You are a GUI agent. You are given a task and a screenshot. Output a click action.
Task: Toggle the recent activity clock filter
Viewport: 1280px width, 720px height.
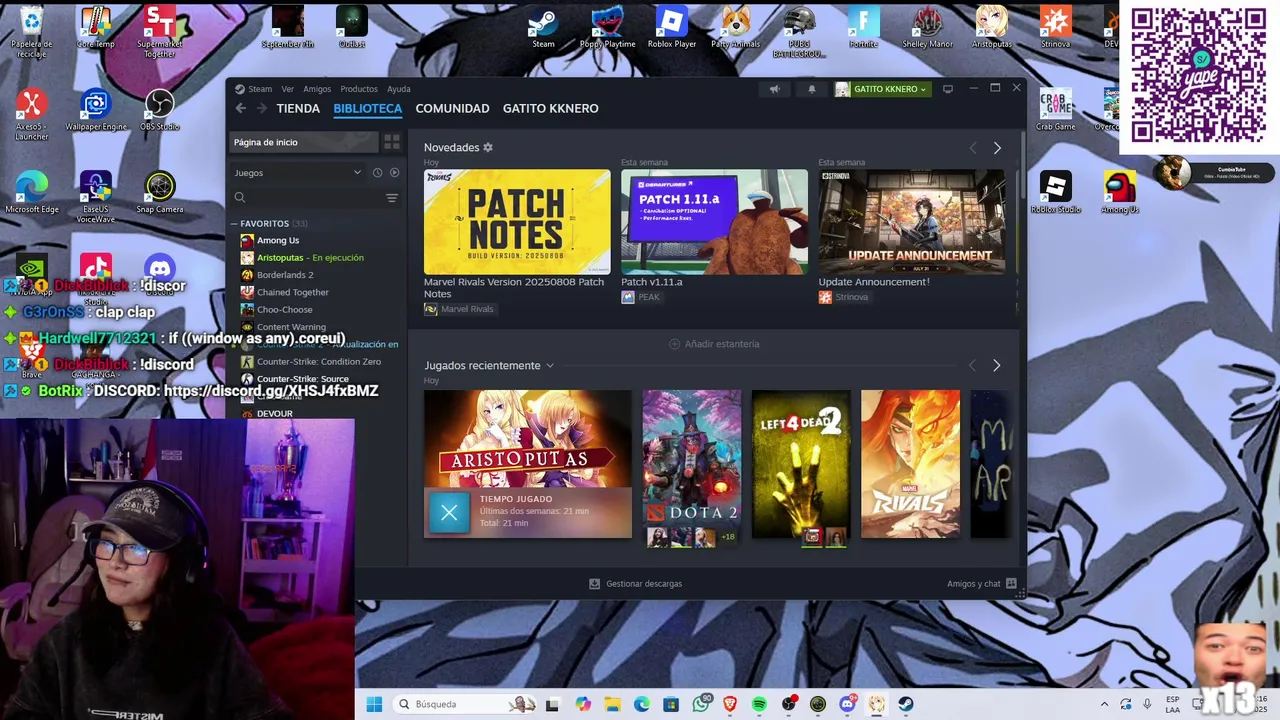[377, 173]
